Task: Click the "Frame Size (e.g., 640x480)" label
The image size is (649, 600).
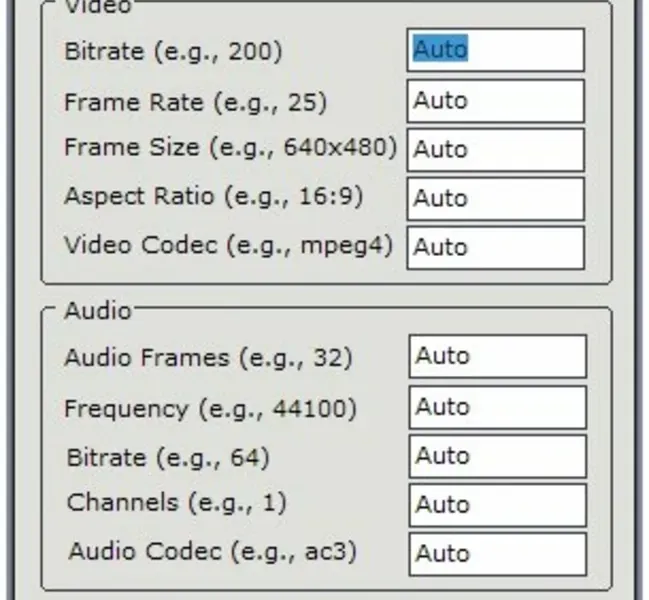Action: pos(230,148)
